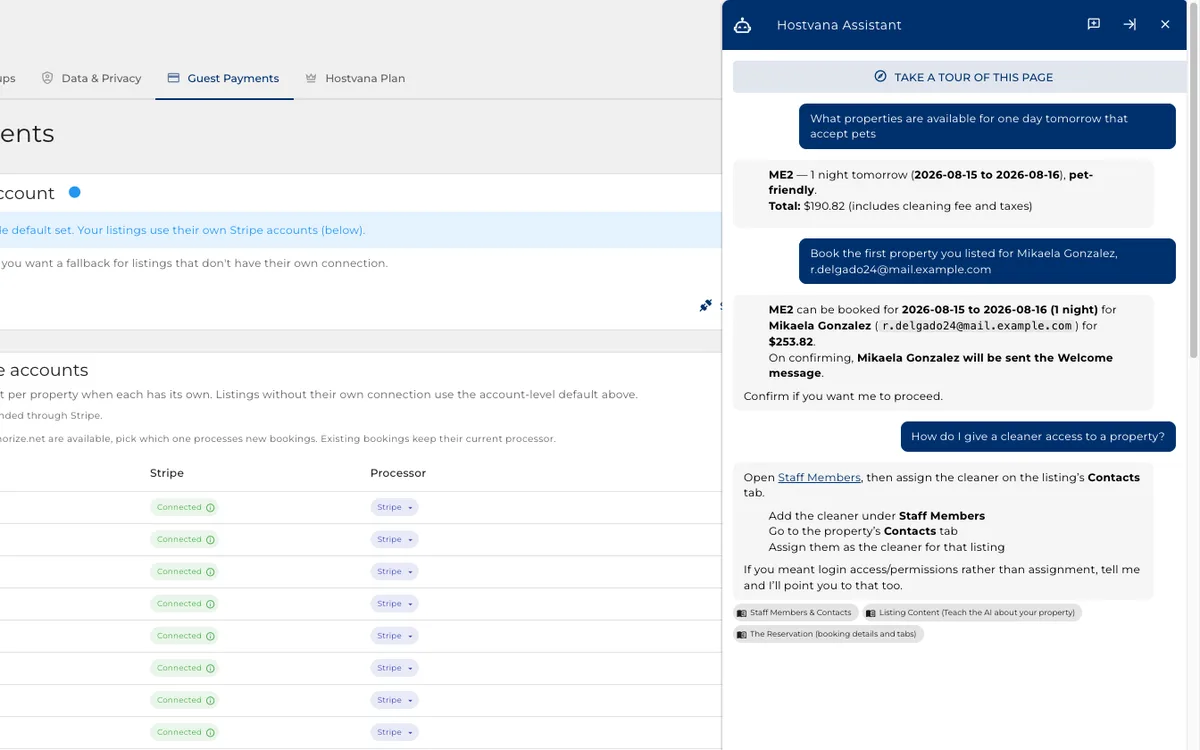The height and width of the screenshot is (750, 1200).
Task: Click the blue plug connection icon
Action: point(706,305)
